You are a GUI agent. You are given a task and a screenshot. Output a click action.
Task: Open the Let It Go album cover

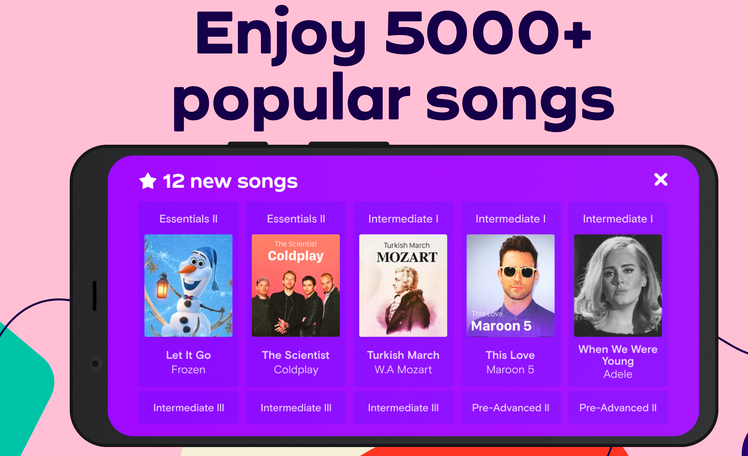[188, 285]
